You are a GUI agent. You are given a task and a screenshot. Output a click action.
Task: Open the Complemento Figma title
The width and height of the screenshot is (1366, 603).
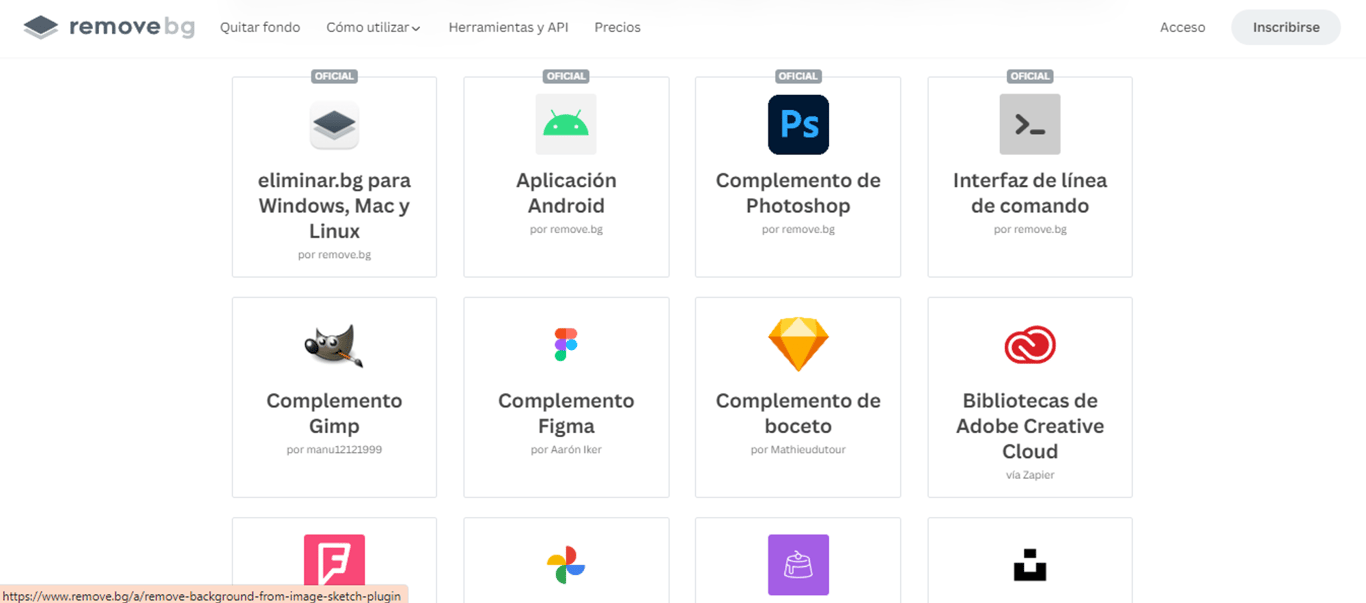(566, 413)
